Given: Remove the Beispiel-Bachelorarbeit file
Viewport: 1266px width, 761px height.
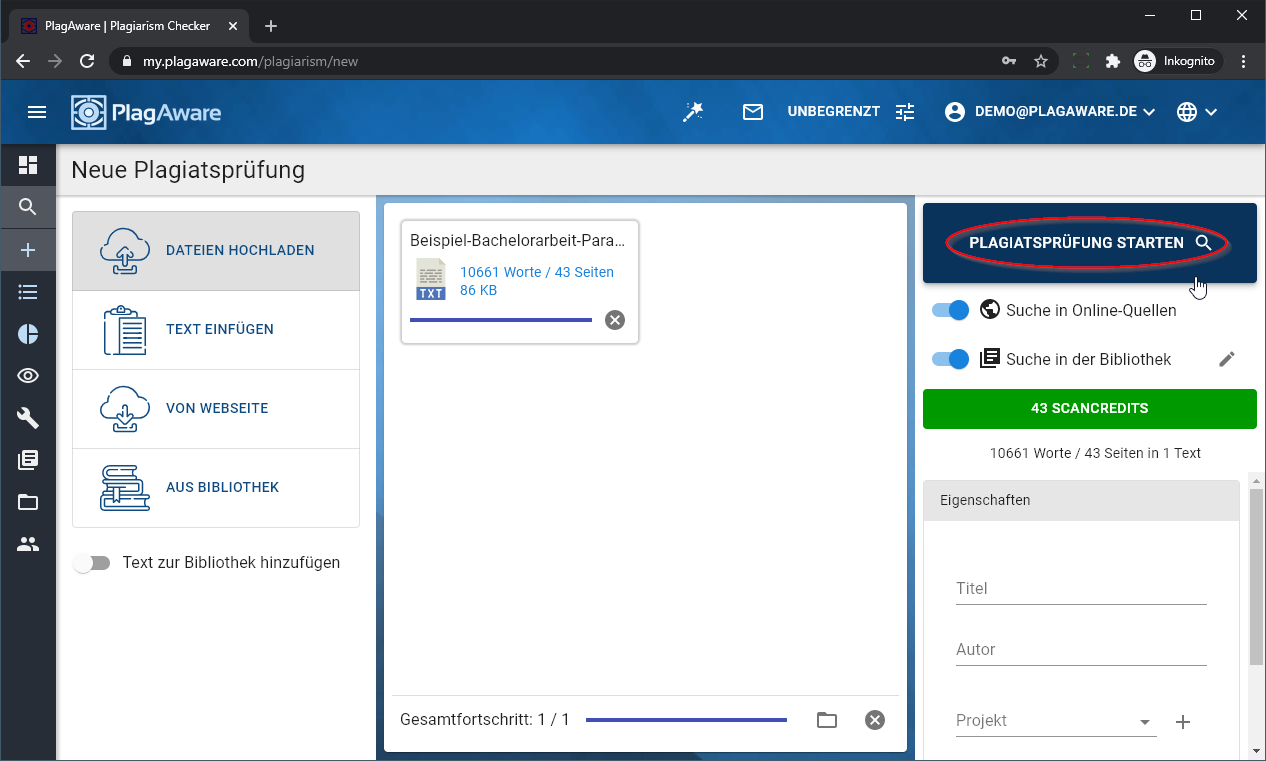Looking at the screenshot, I should (x=615, y=320).
